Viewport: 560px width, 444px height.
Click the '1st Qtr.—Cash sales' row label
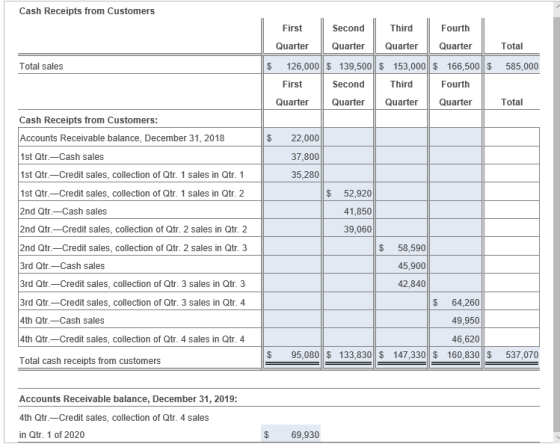point(62,157)
